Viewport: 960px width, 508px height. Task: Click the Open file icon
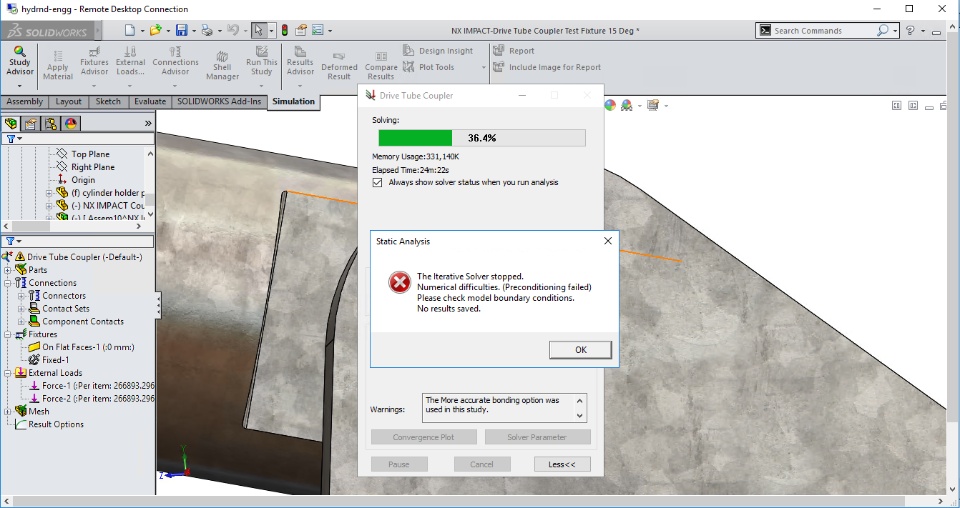coord(156,30)
